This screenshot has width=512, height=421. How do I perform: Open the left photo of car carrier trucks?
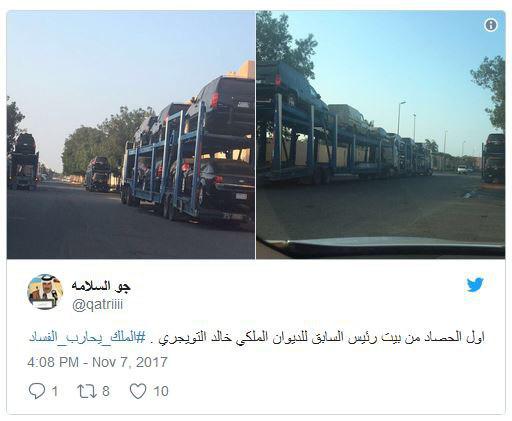(x=131, y=135)
